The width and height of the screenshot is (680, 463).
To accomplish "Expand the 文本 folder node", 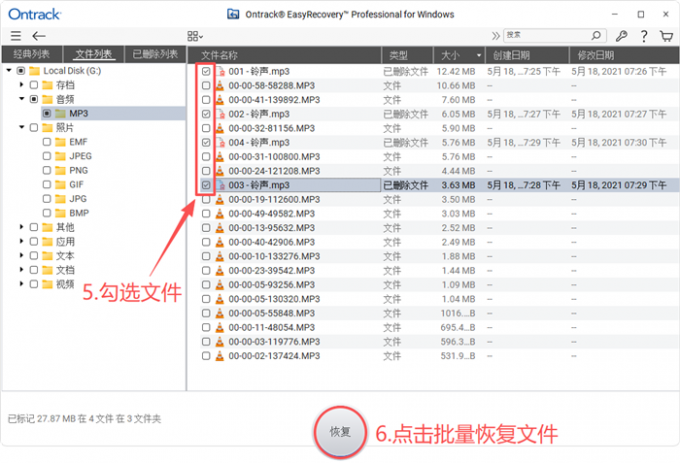I will click(22, 255).
